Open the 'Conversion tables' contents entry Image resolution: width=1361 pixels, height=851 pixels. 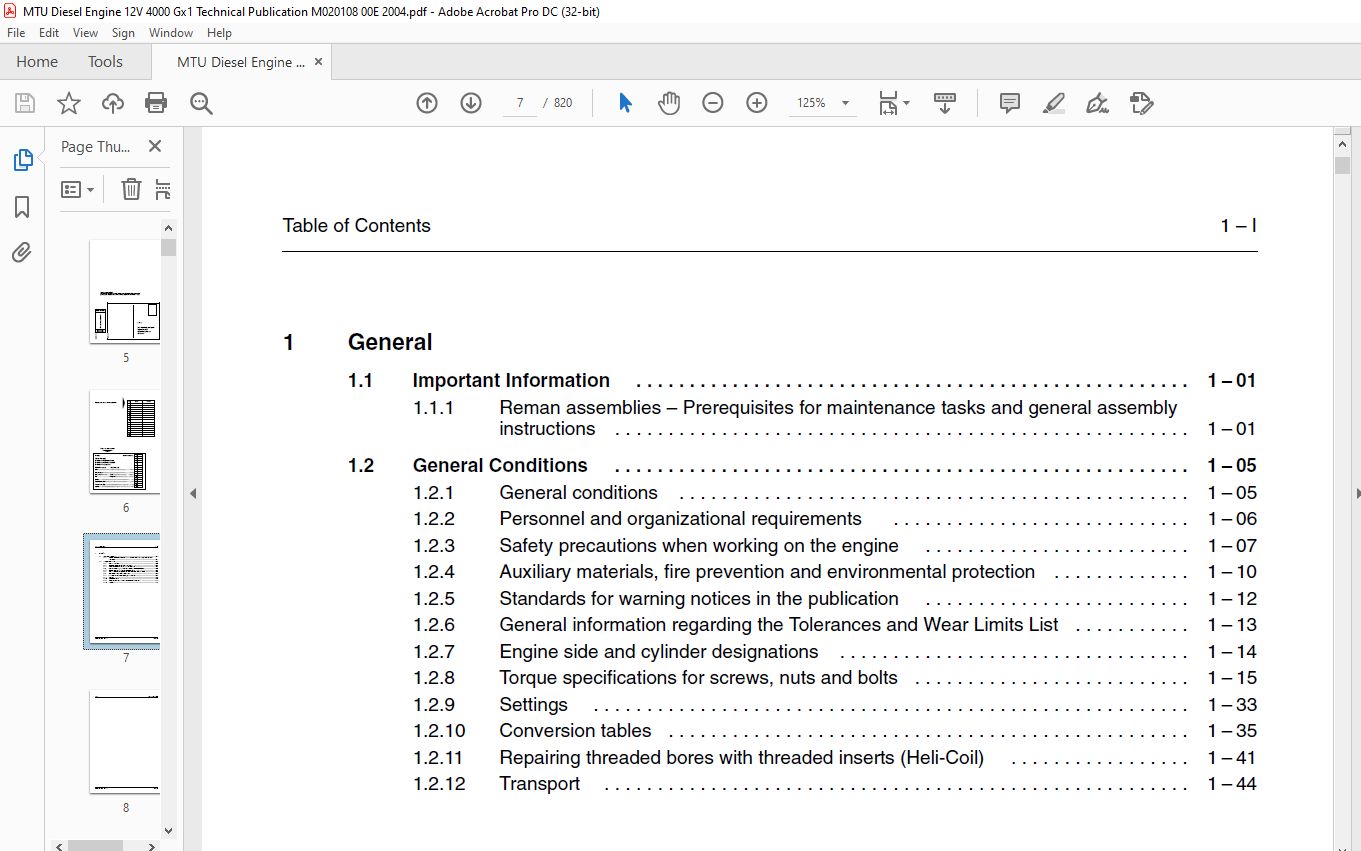point(575,731)
